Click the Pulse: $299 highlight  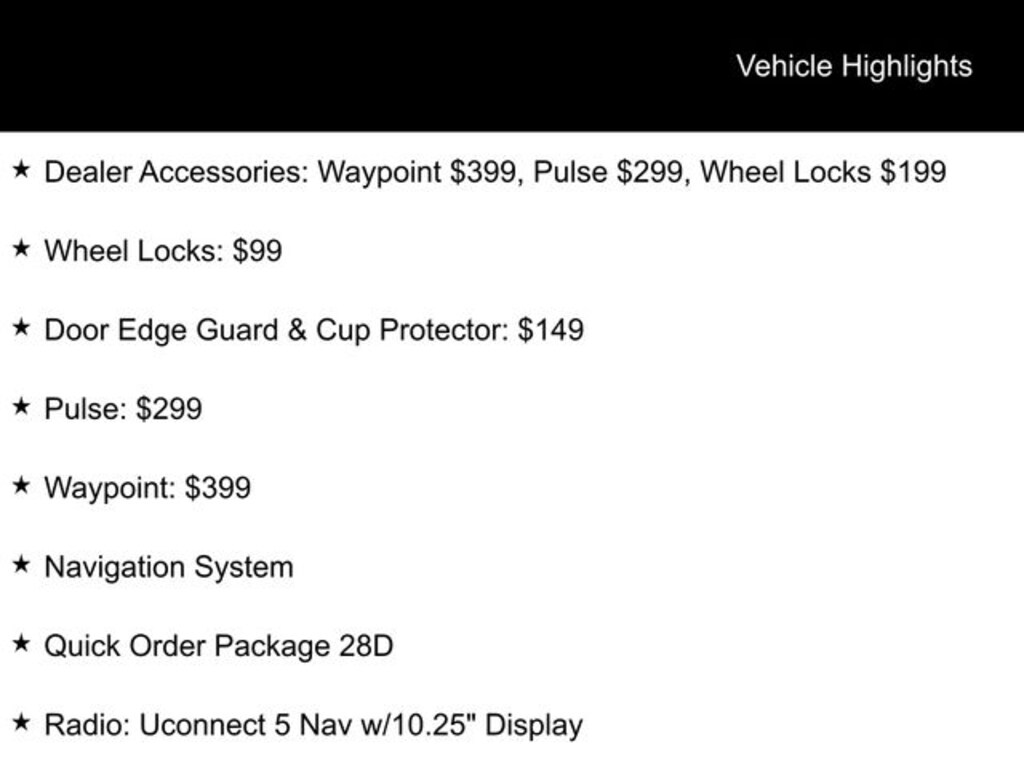(x=123, y=409)
